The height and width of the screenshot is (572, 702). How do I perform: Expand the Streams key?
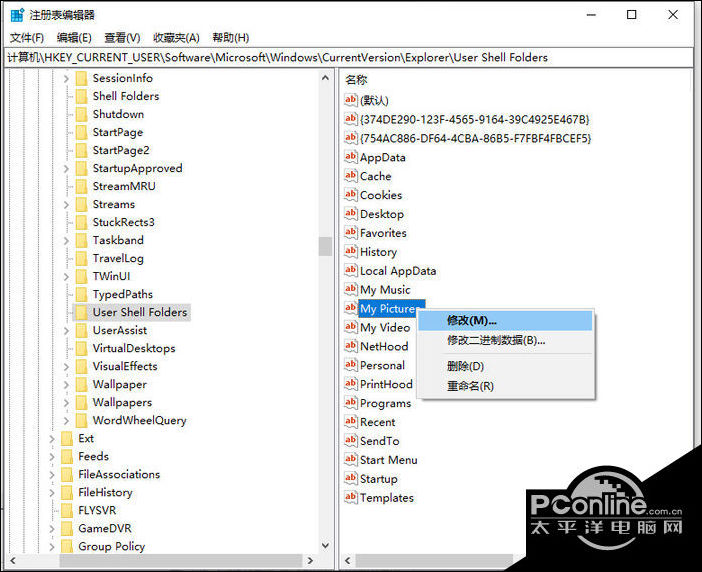point(66,205)
